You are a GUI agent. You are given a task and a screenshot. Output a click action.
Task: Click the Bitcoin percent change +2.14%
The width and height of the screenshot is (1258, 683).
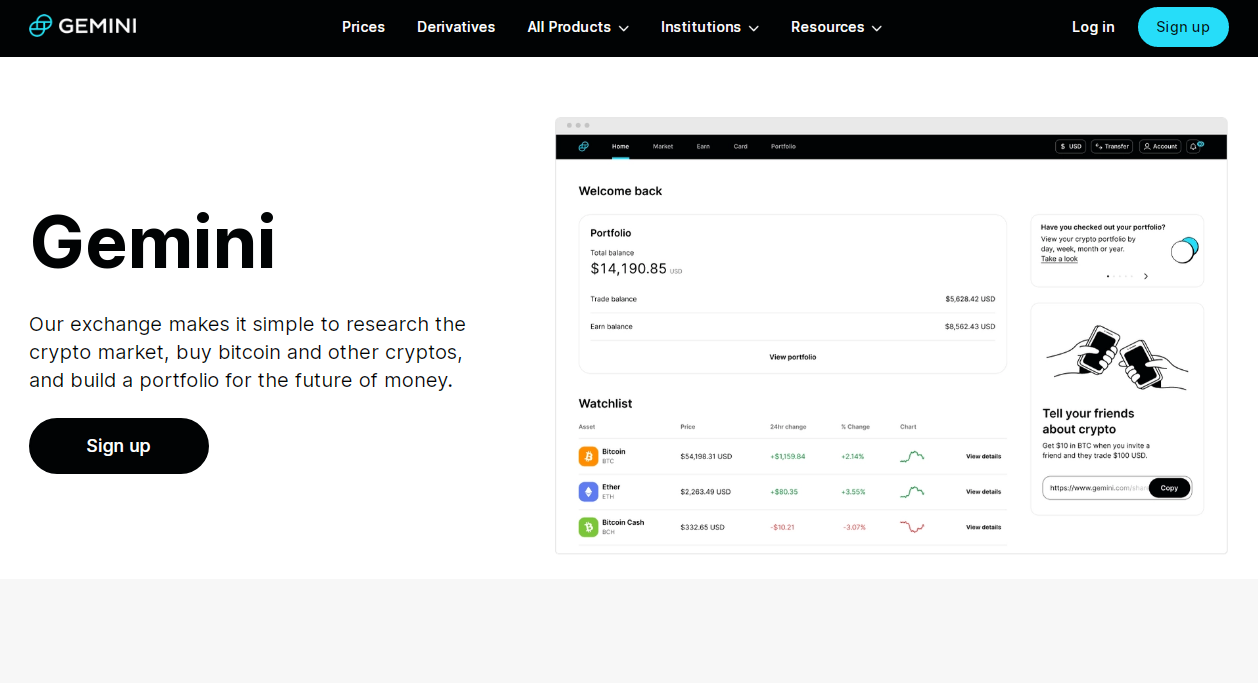tap(852, 456)
